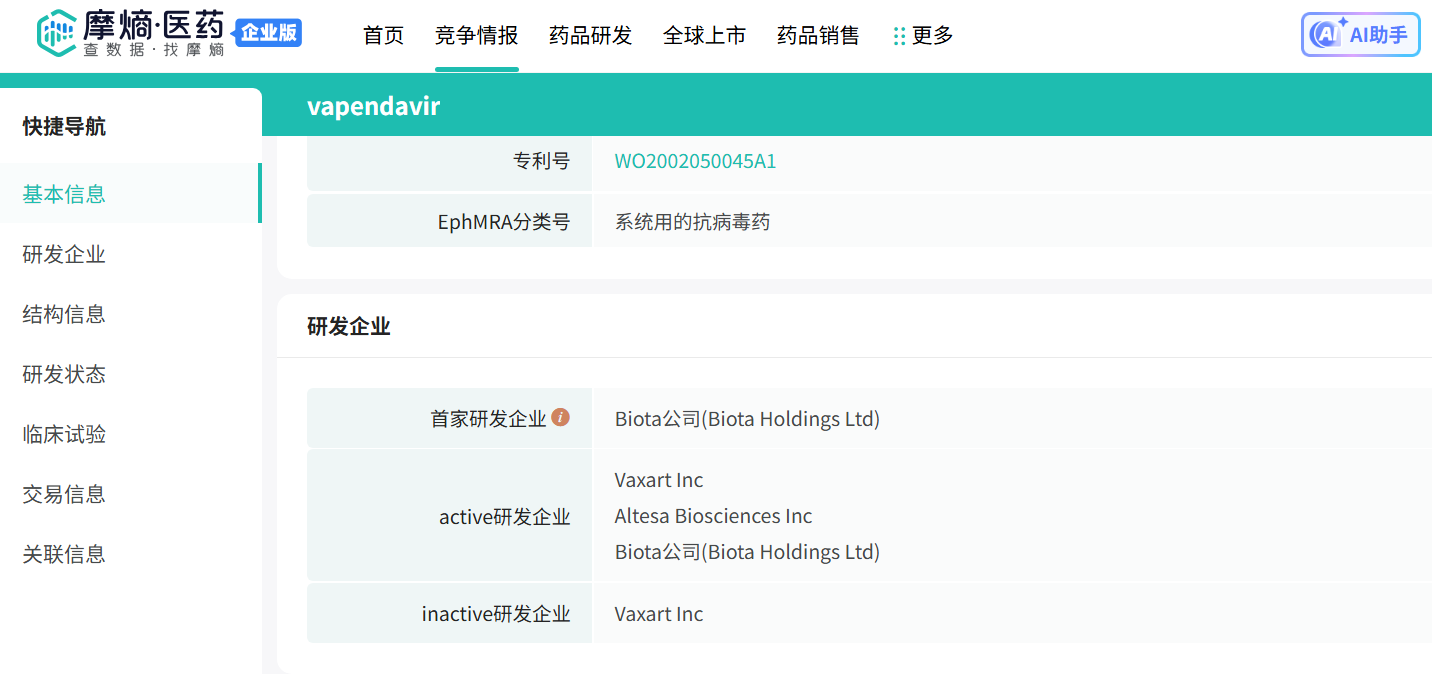Image resolution: width=1432 pixels, height=674 pixels.
Task: Switch to the 全球上市 menu
Action: [x=704, y=36]
